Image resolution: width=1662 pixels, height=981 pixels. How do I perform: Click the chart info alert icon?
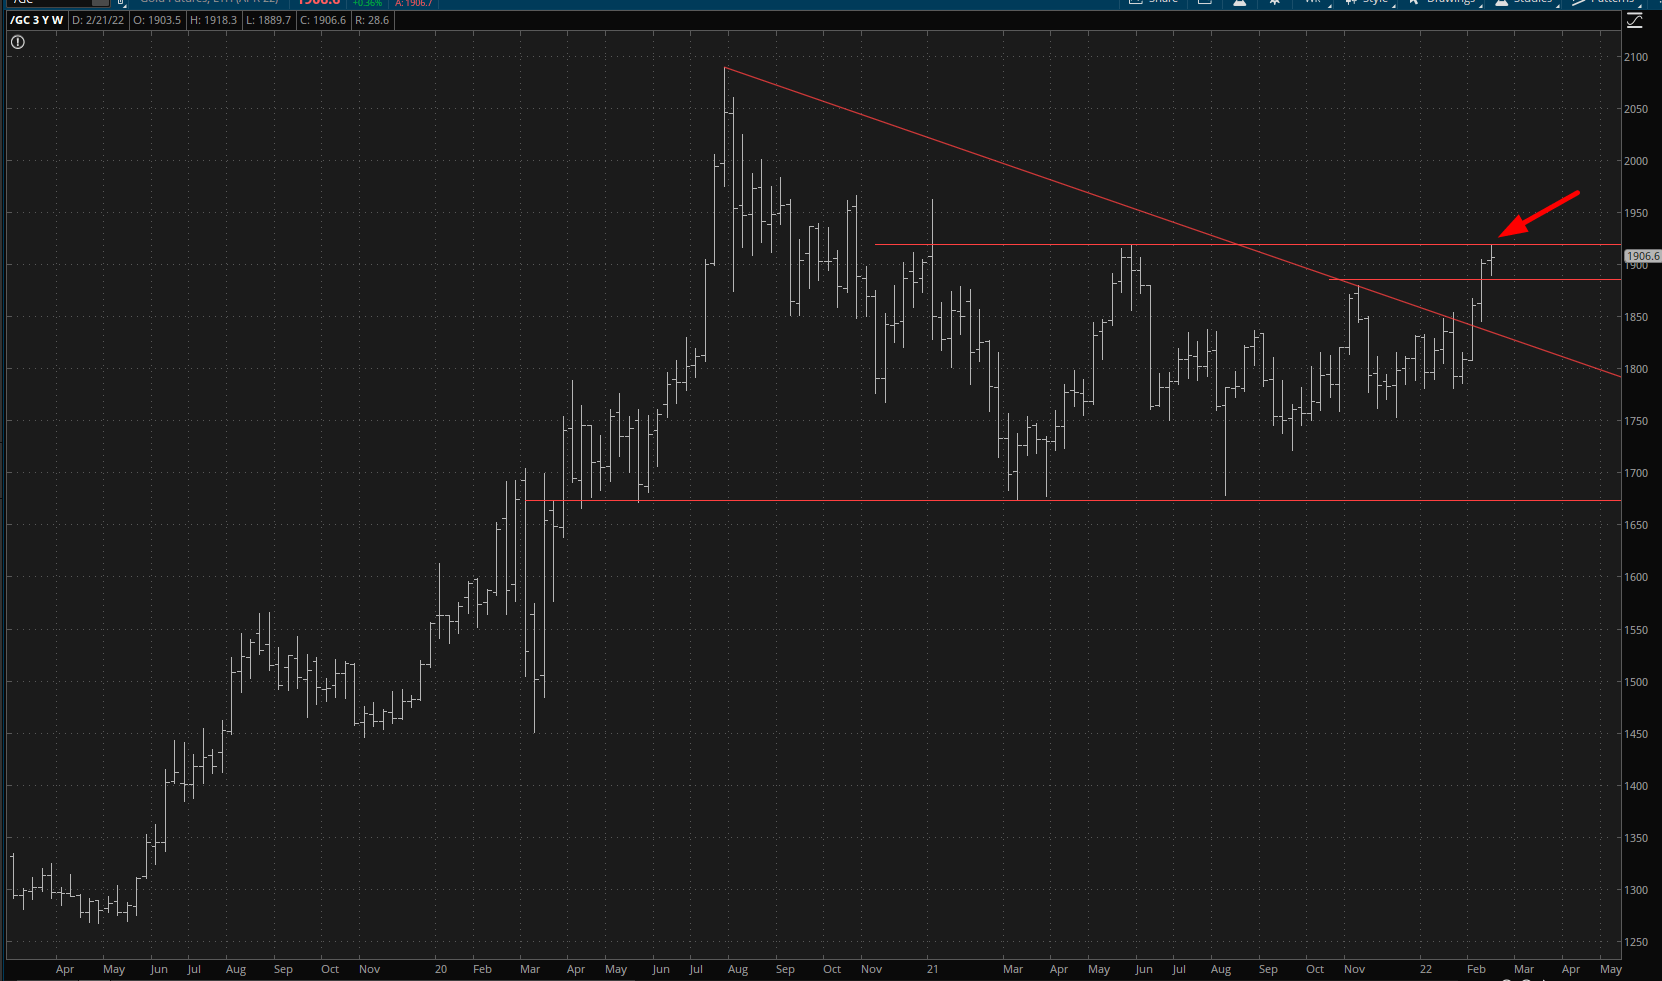click(x=18, y=42)
